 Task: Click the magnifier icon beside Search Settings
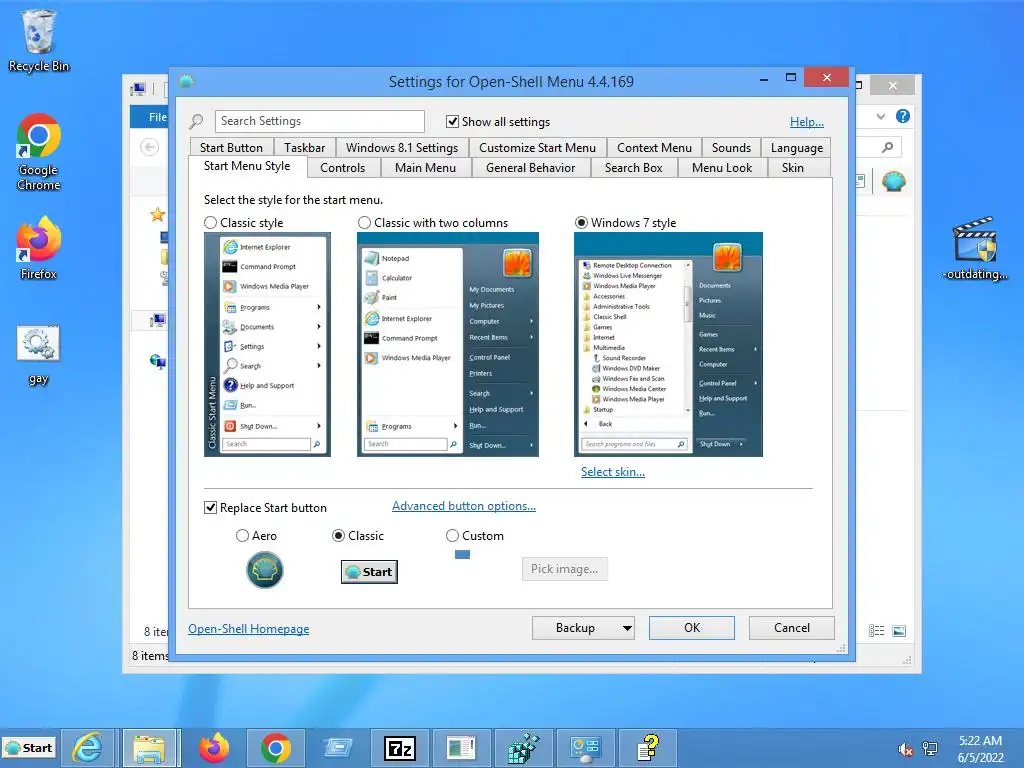(196, 121)
